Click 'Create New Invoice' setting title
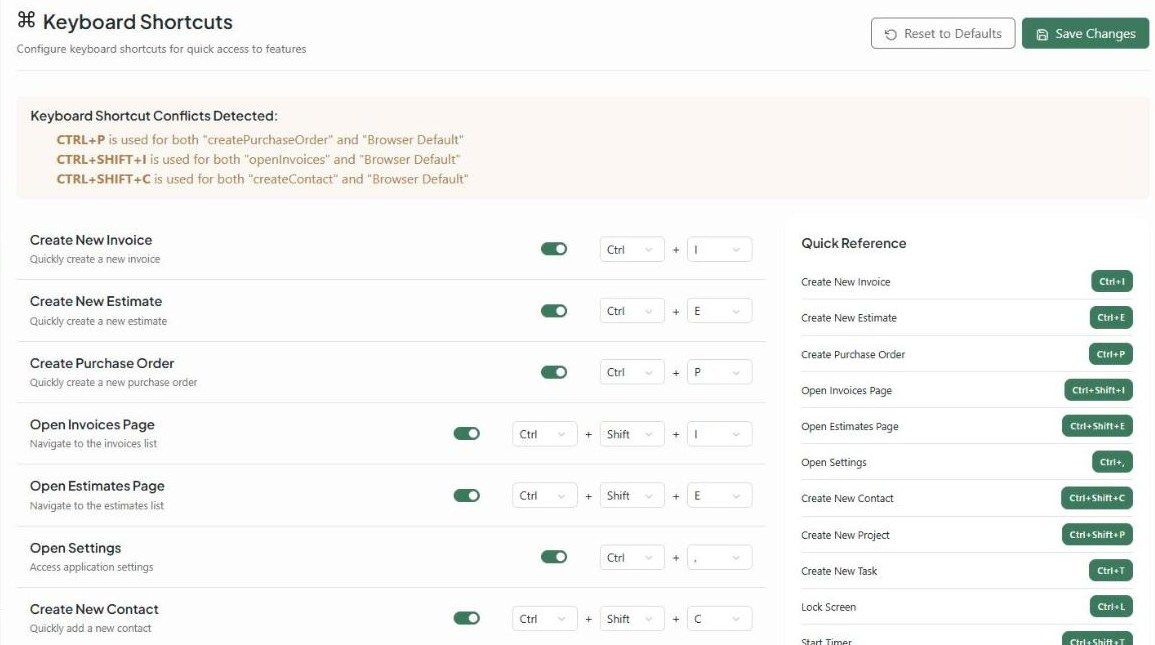Screen dimensions: 1155x645 click(91, 240)
